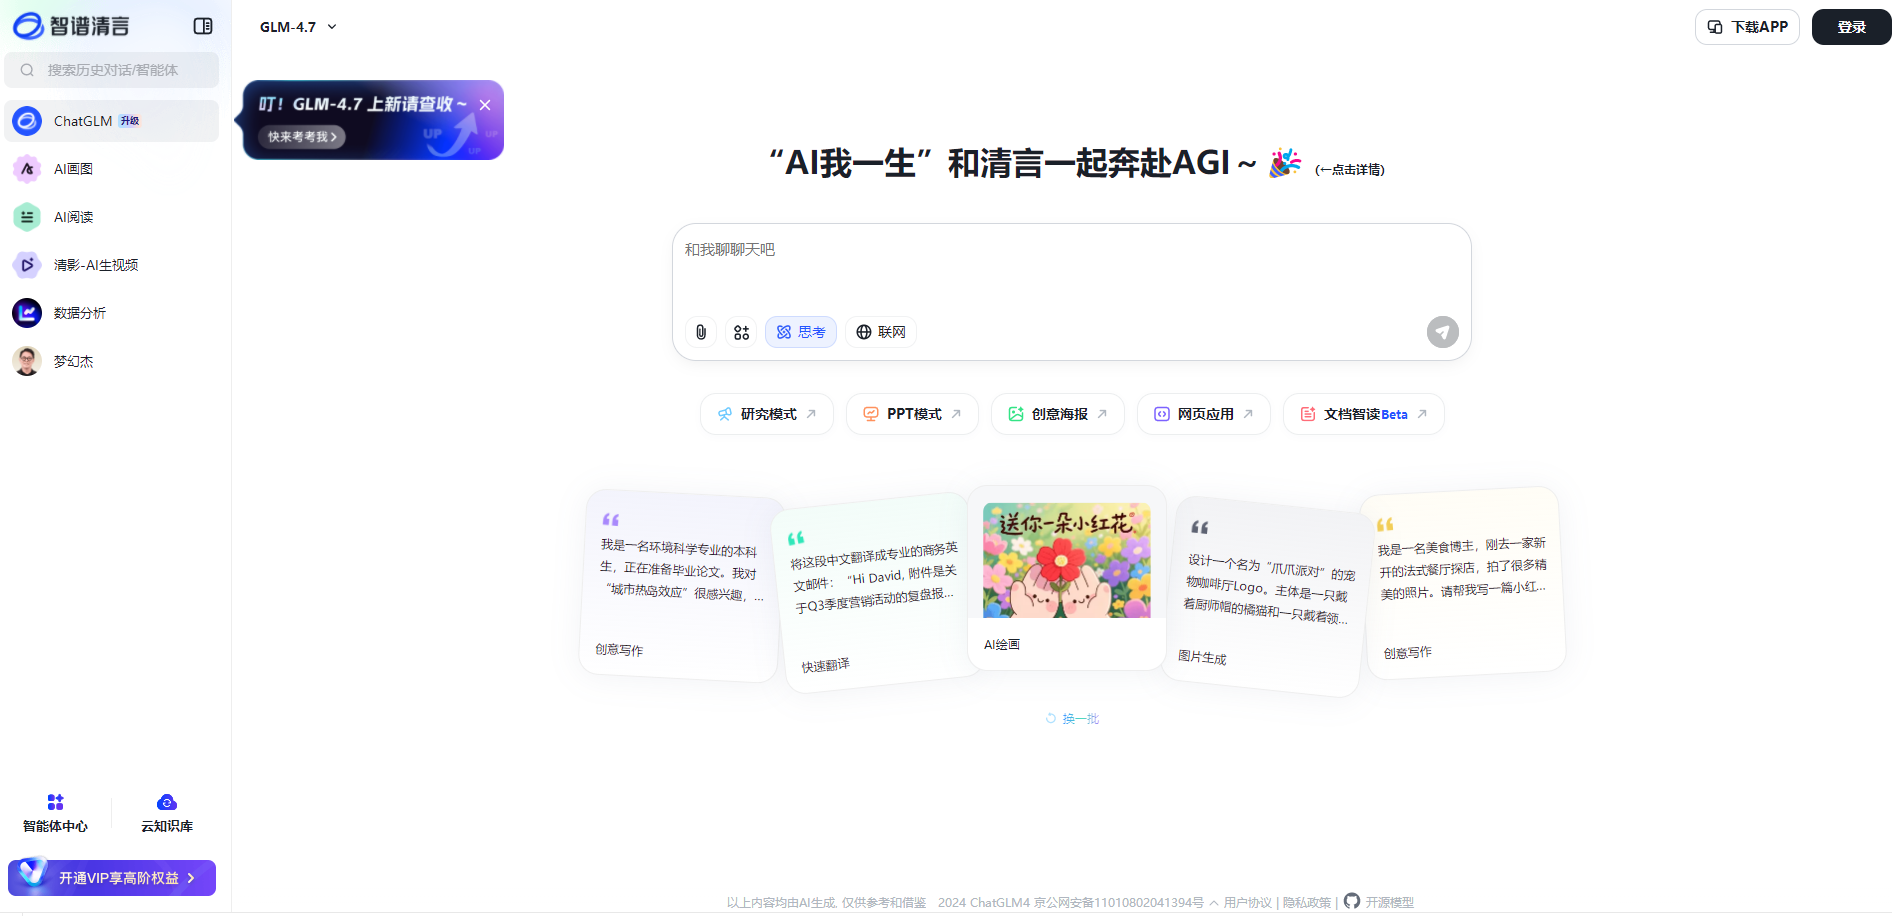Image resolution: width=1892 pixels, height=916 pixels.
Task: Open the 智能体中心 panel
Action: (54, 811)
